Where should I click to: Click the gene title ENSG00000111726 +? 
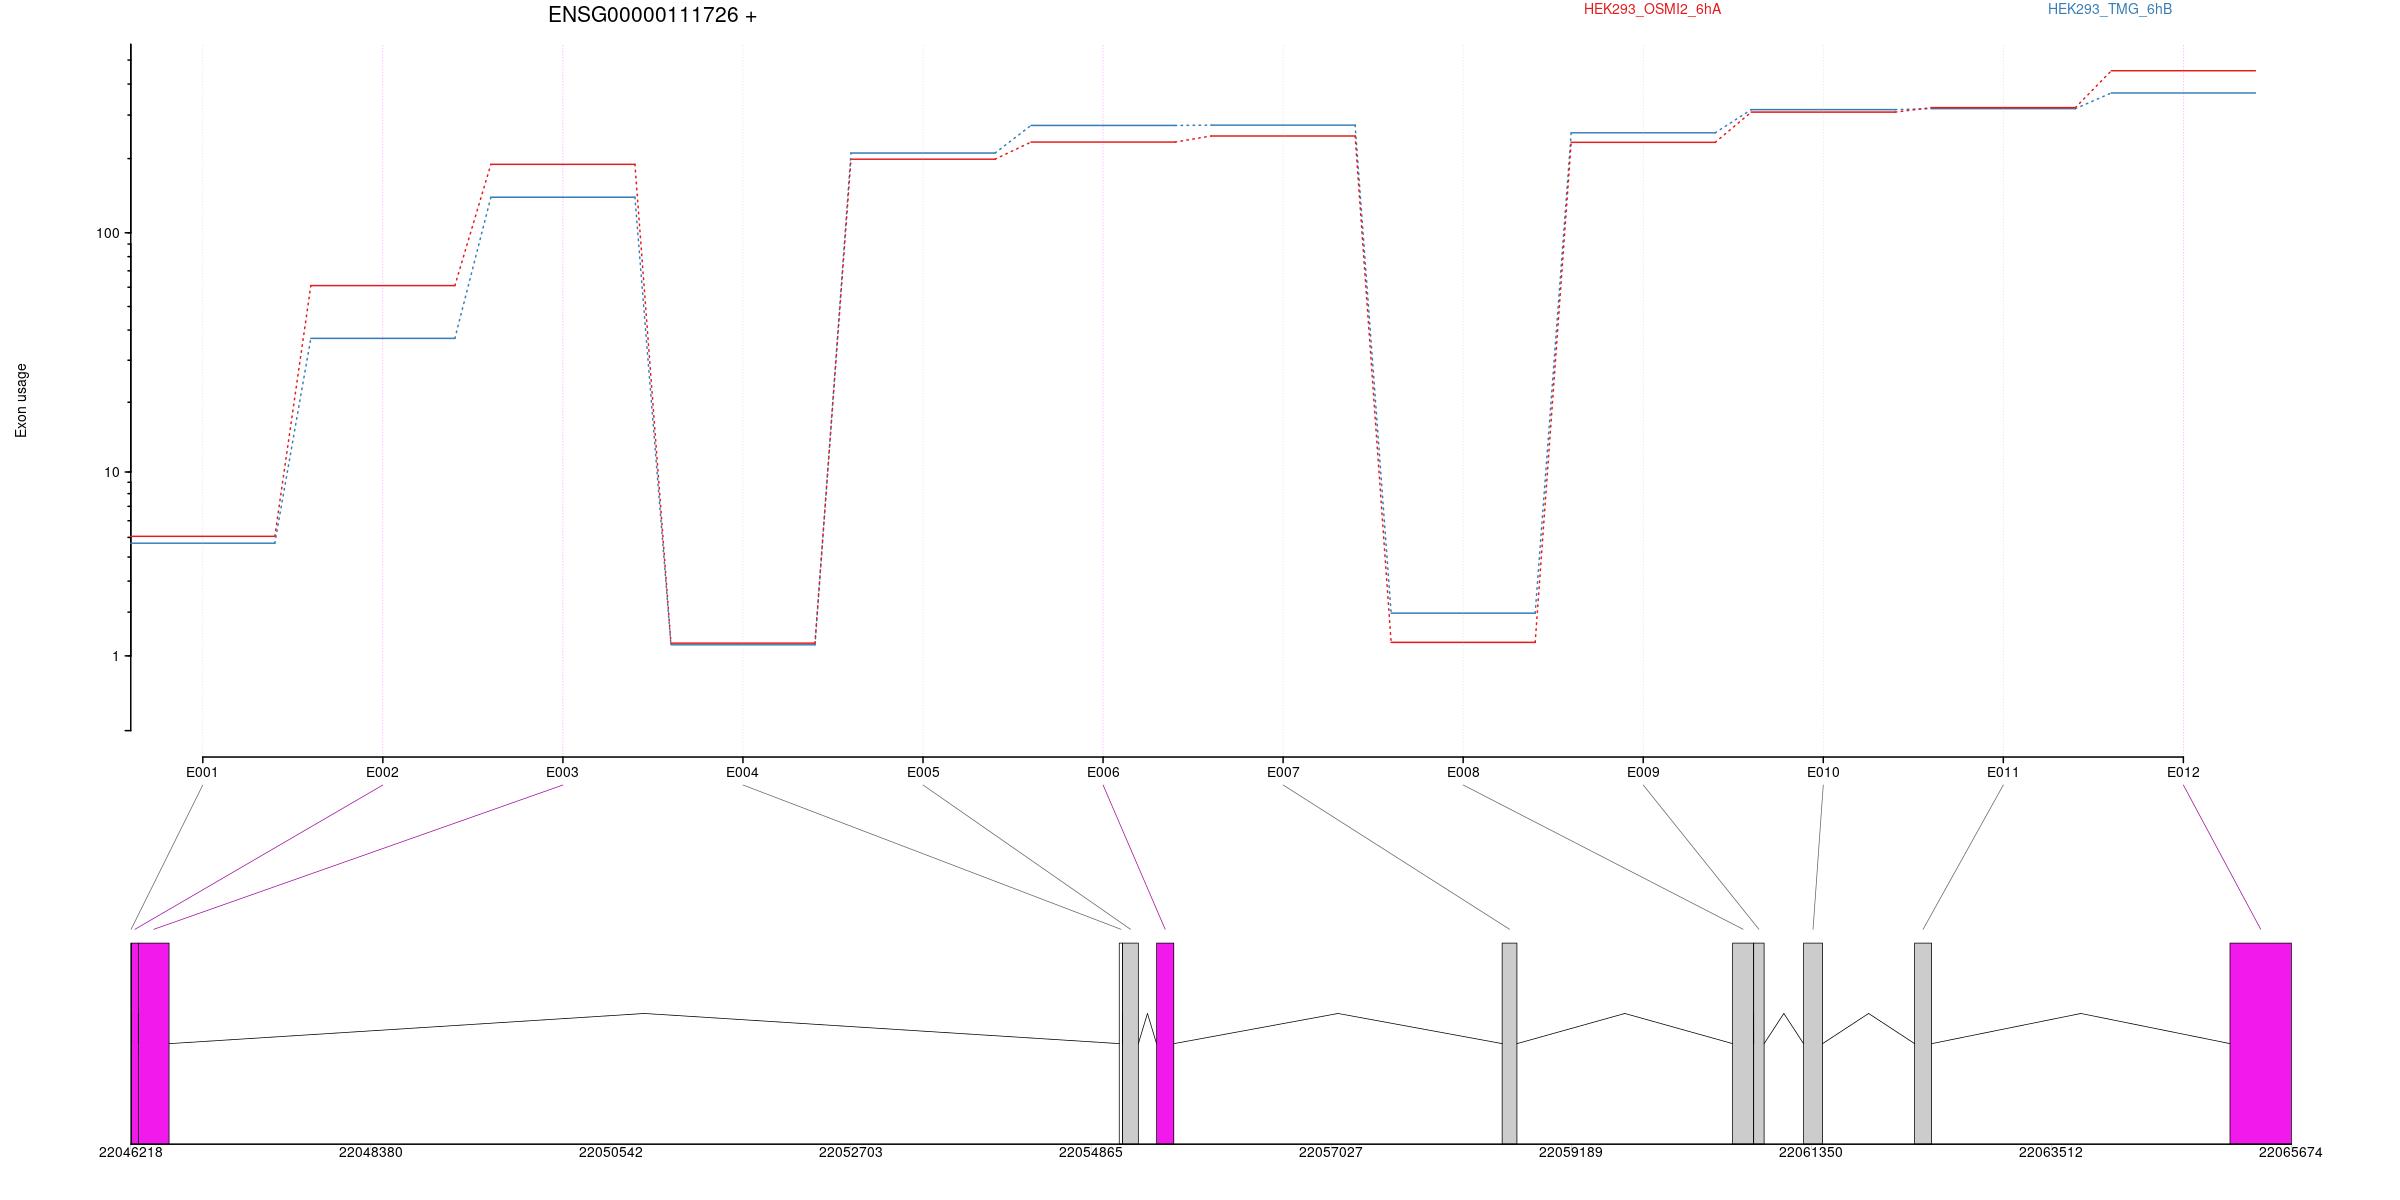pyautogui.click(x=652, y=15)
